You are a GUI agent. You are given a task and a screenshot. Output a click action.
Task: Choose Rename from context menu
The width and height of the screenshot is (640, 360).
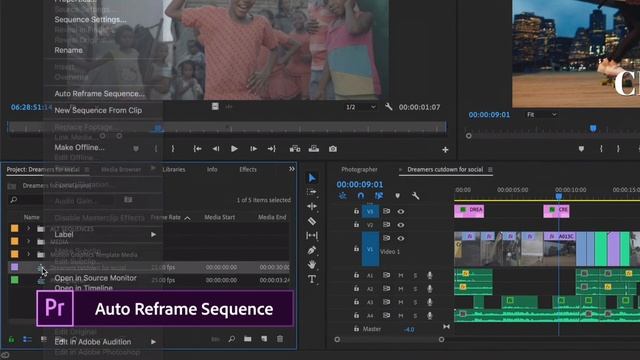[x=69, y=50]
